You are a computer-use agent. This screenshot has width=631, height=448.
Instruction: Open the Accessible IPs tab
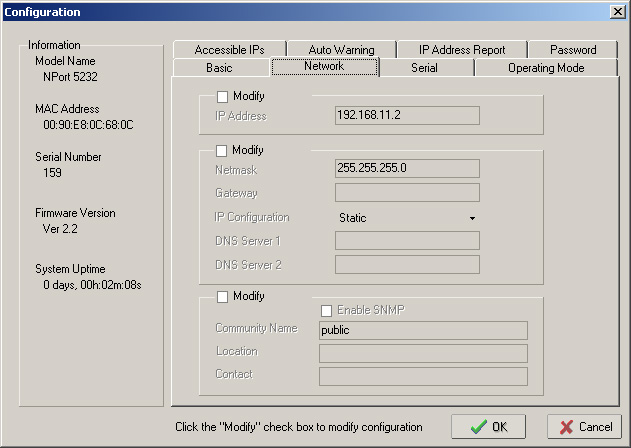coord(229,50)
